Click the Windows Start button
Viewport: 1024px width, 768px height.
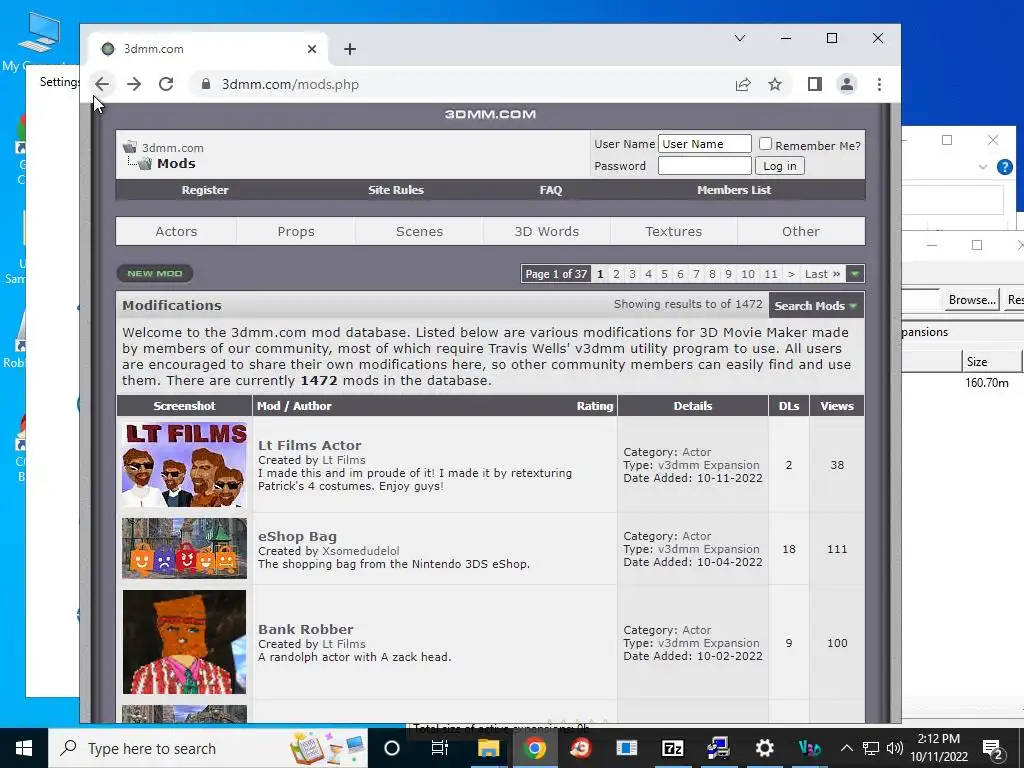click(24, 748)
